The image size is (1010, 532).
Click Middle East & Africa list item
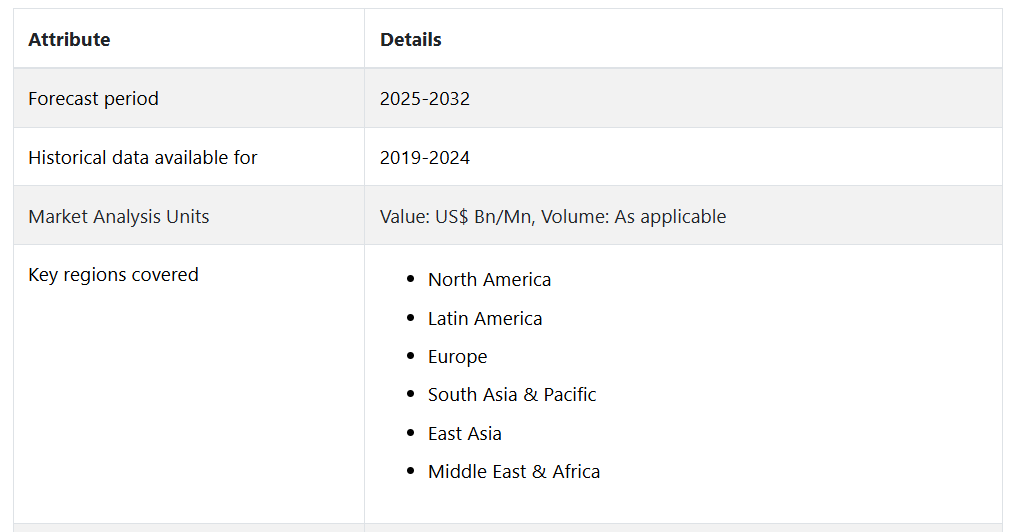point(514,472)
